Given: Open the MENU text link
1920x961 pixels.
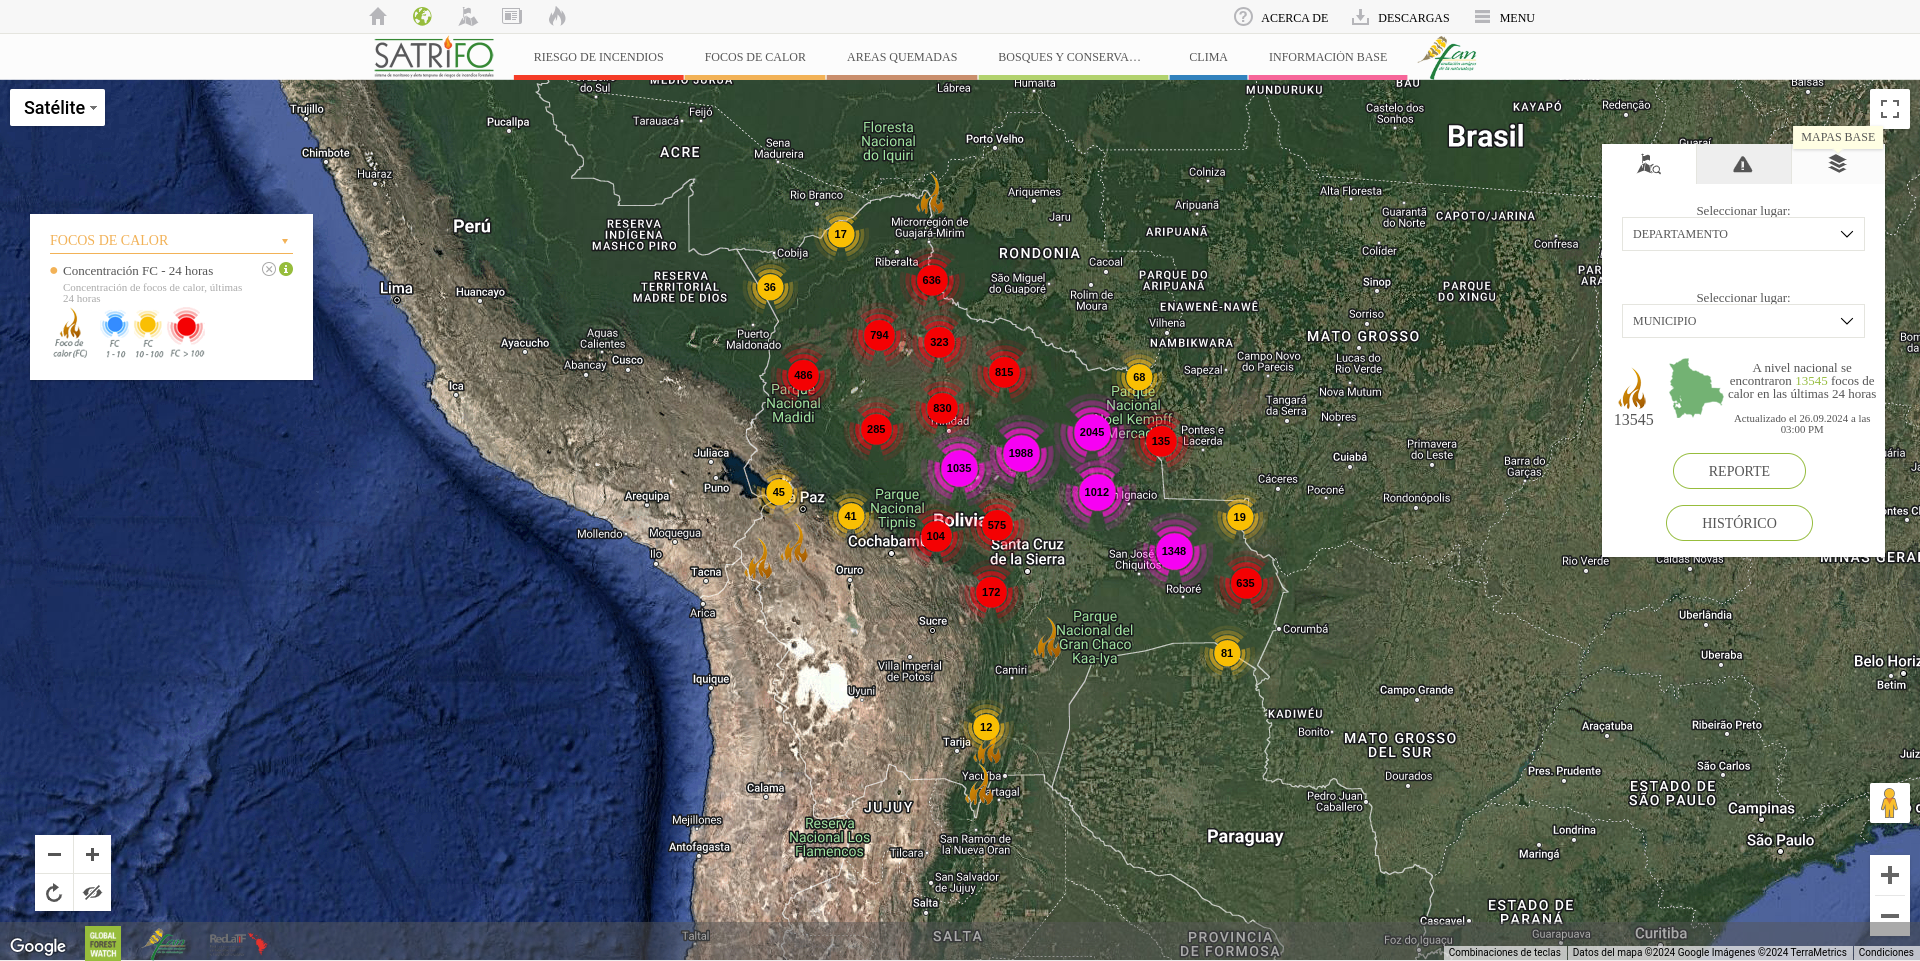Looking at the screenshot, I should (x=1517, y=18).
